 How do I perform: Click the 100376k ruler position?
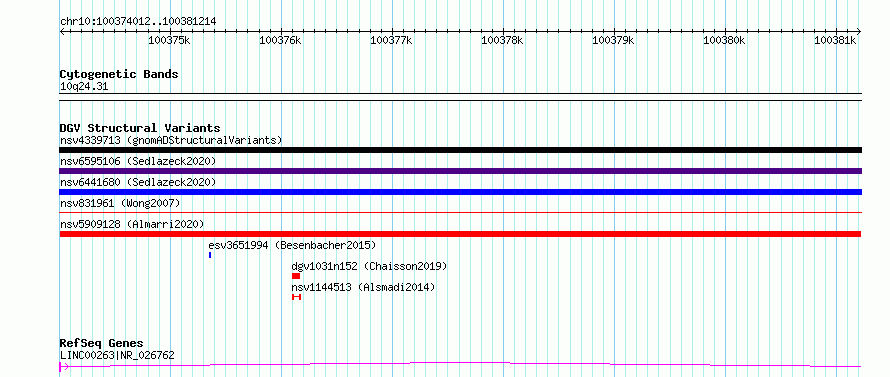(x=280, y=40)
